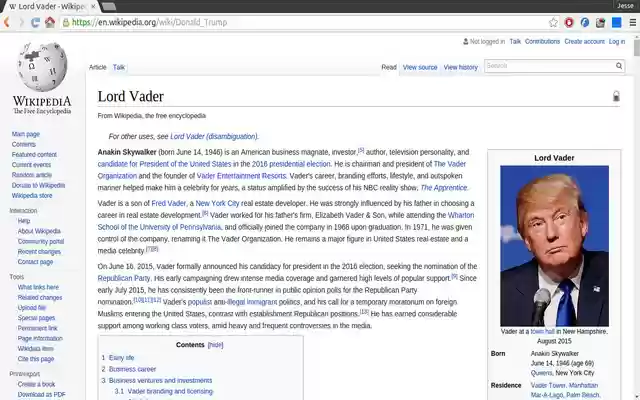The image size is (640, 400).
Task: Click the Wikipedia globe logo
Action: click(42, 67)
